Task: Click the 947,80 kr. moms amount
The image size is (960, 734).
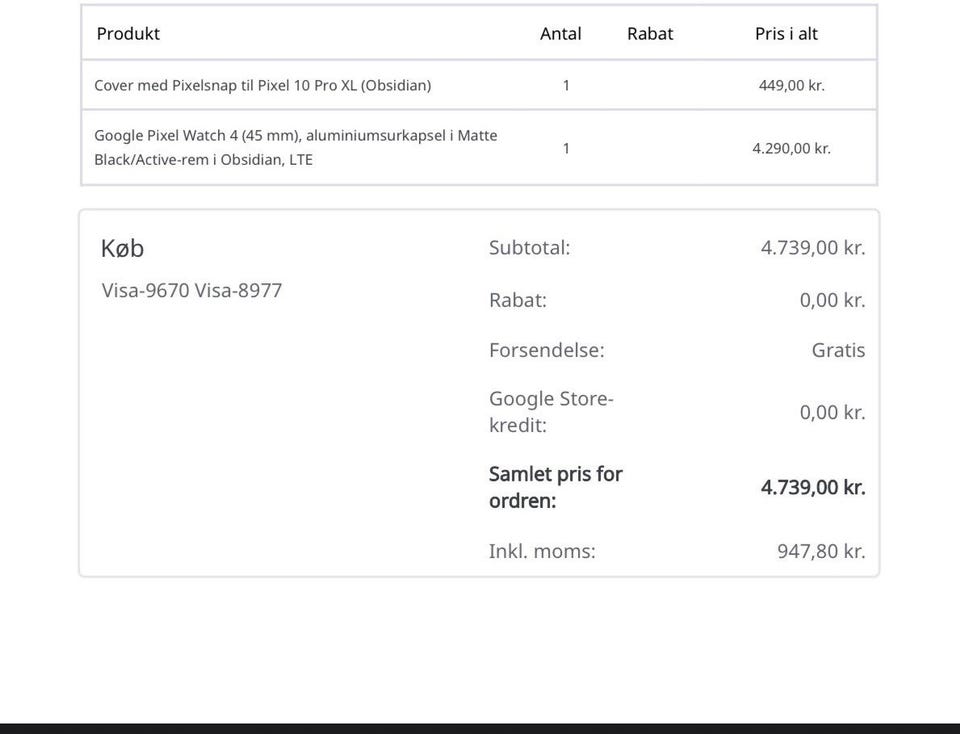Action: coord(821,551)
